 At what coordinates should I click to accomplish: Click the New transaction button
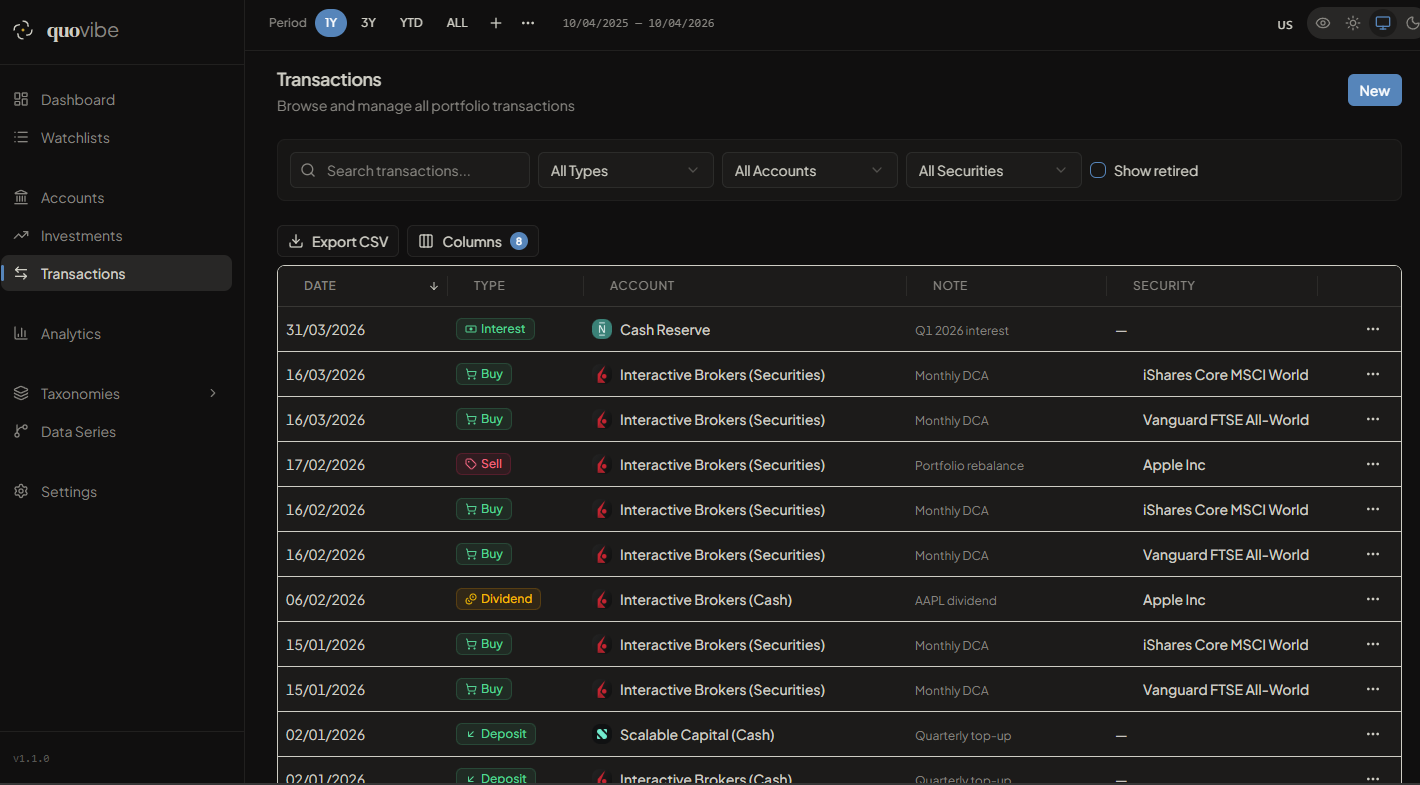(x=1374, y=90)
